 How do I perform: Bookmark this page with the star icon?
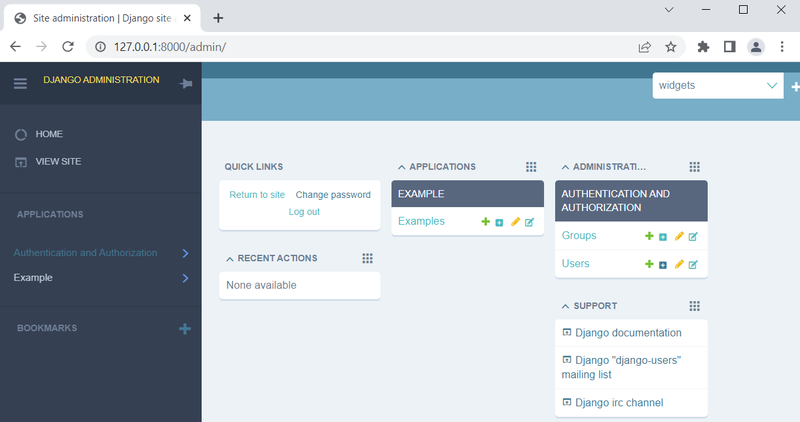tap(670, 47)
